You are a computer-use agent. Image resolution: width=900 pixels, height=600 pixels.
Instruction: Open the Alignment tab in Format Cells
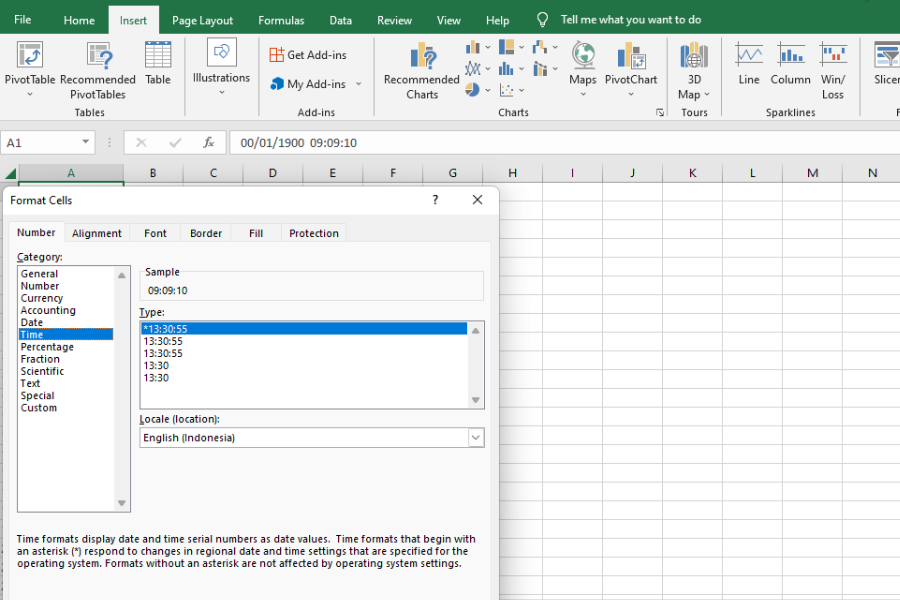[97, 232]
